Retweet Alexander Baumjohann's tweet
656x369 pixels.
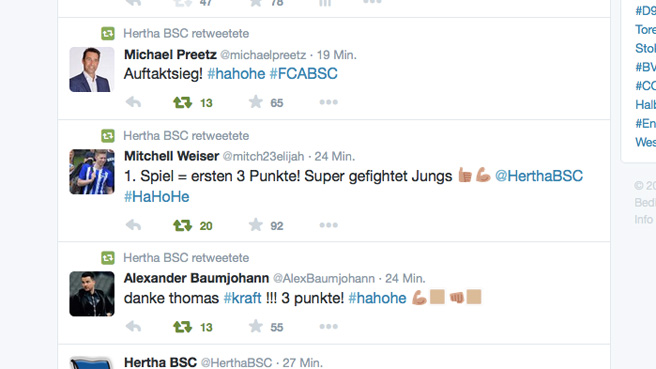[182, 327]
